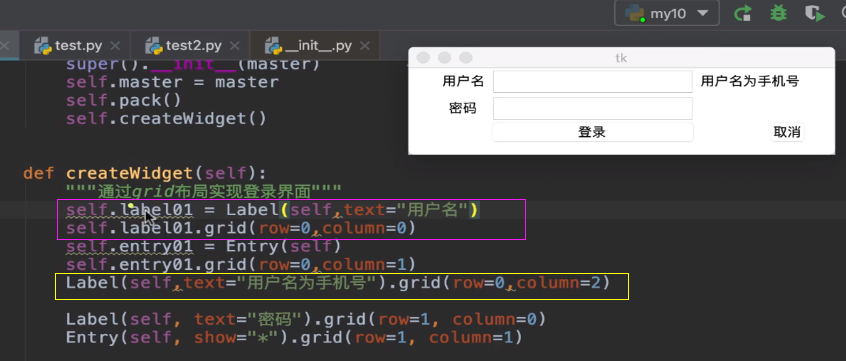Run with coverage shield icon
Image resolution: width=846 pixels, height=361 pixels.
tap(815, 13)
